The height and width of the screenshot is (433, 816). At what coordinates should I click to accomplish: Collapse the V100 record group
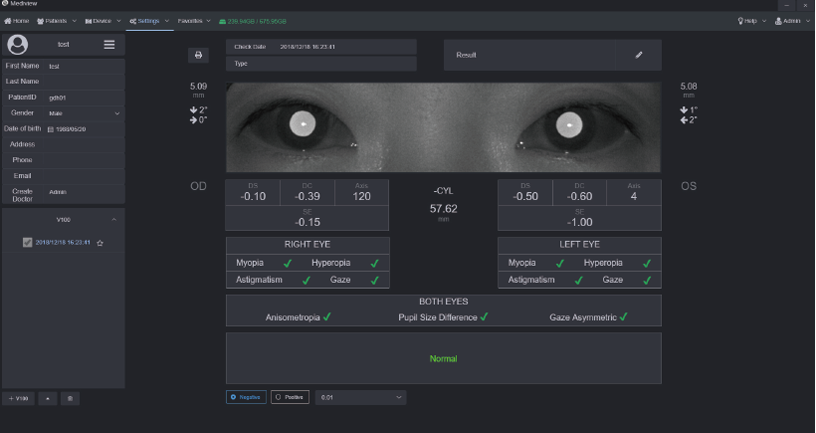click(x=113, y=219)
